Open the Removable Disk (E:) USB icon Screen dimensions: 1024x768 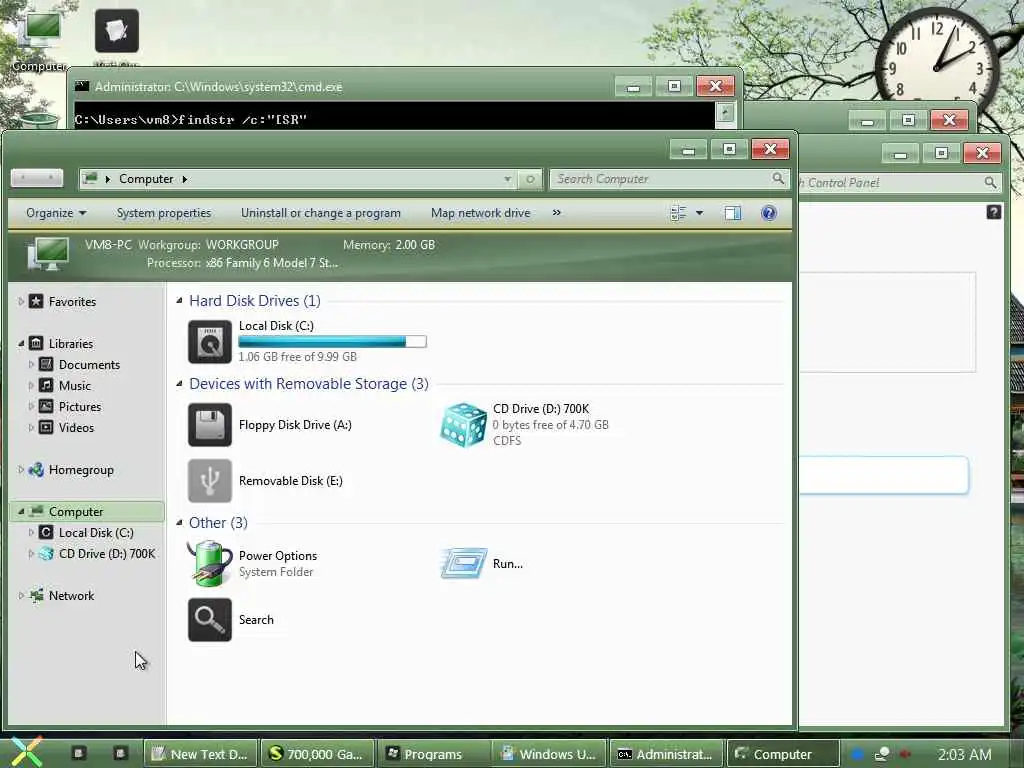(210, 481)
